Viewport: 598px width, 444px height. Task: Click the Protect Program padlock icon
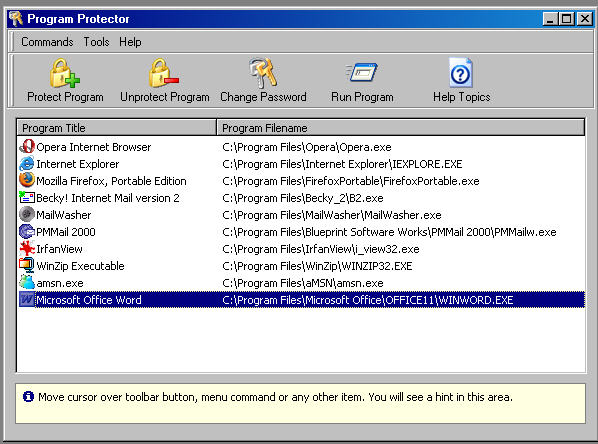point(64,73)
